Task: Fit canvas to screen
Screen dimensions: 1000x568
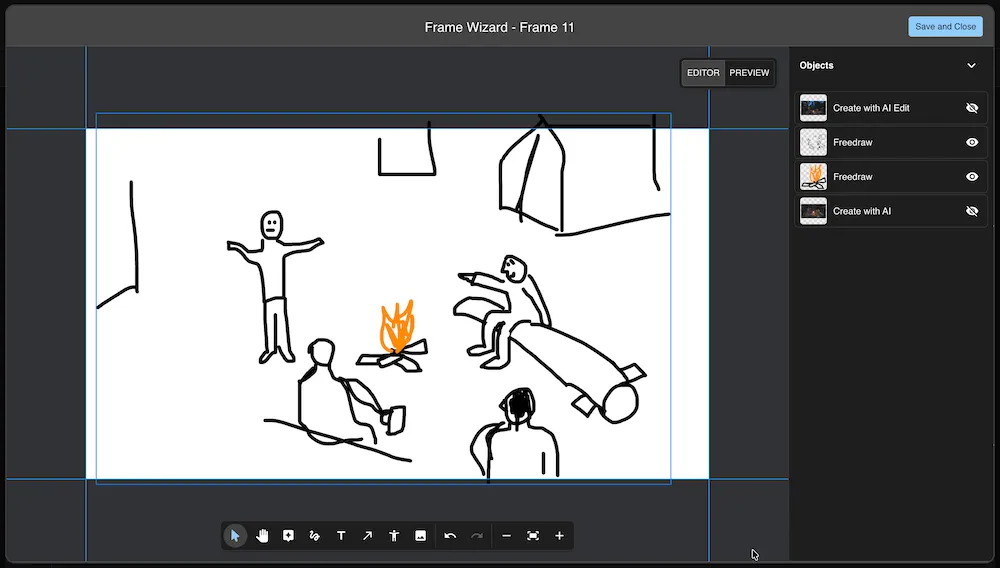Action: coord(533,535)
